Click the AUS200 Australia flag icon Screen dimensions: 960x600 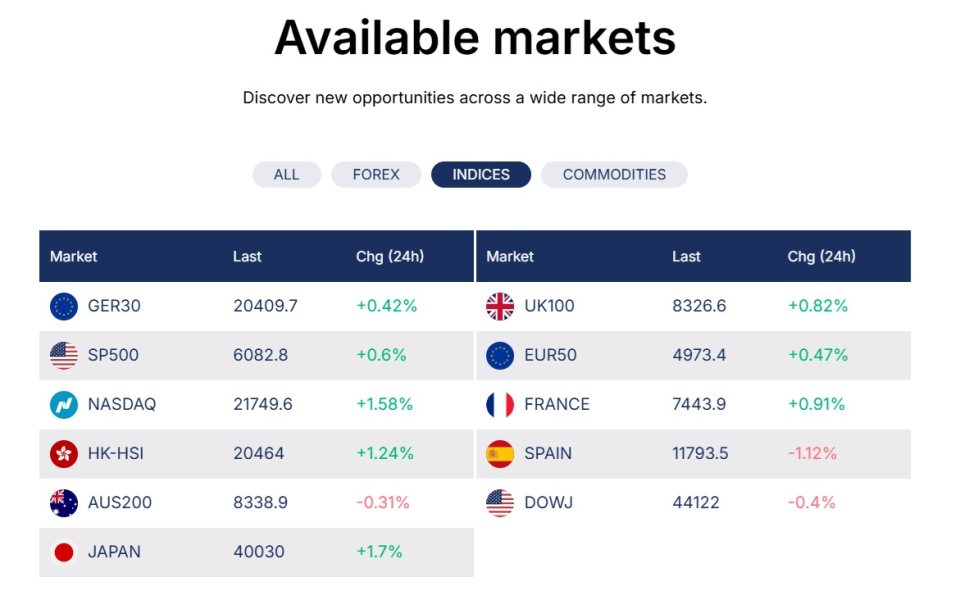pyautogui.click(x=64, y=502)
